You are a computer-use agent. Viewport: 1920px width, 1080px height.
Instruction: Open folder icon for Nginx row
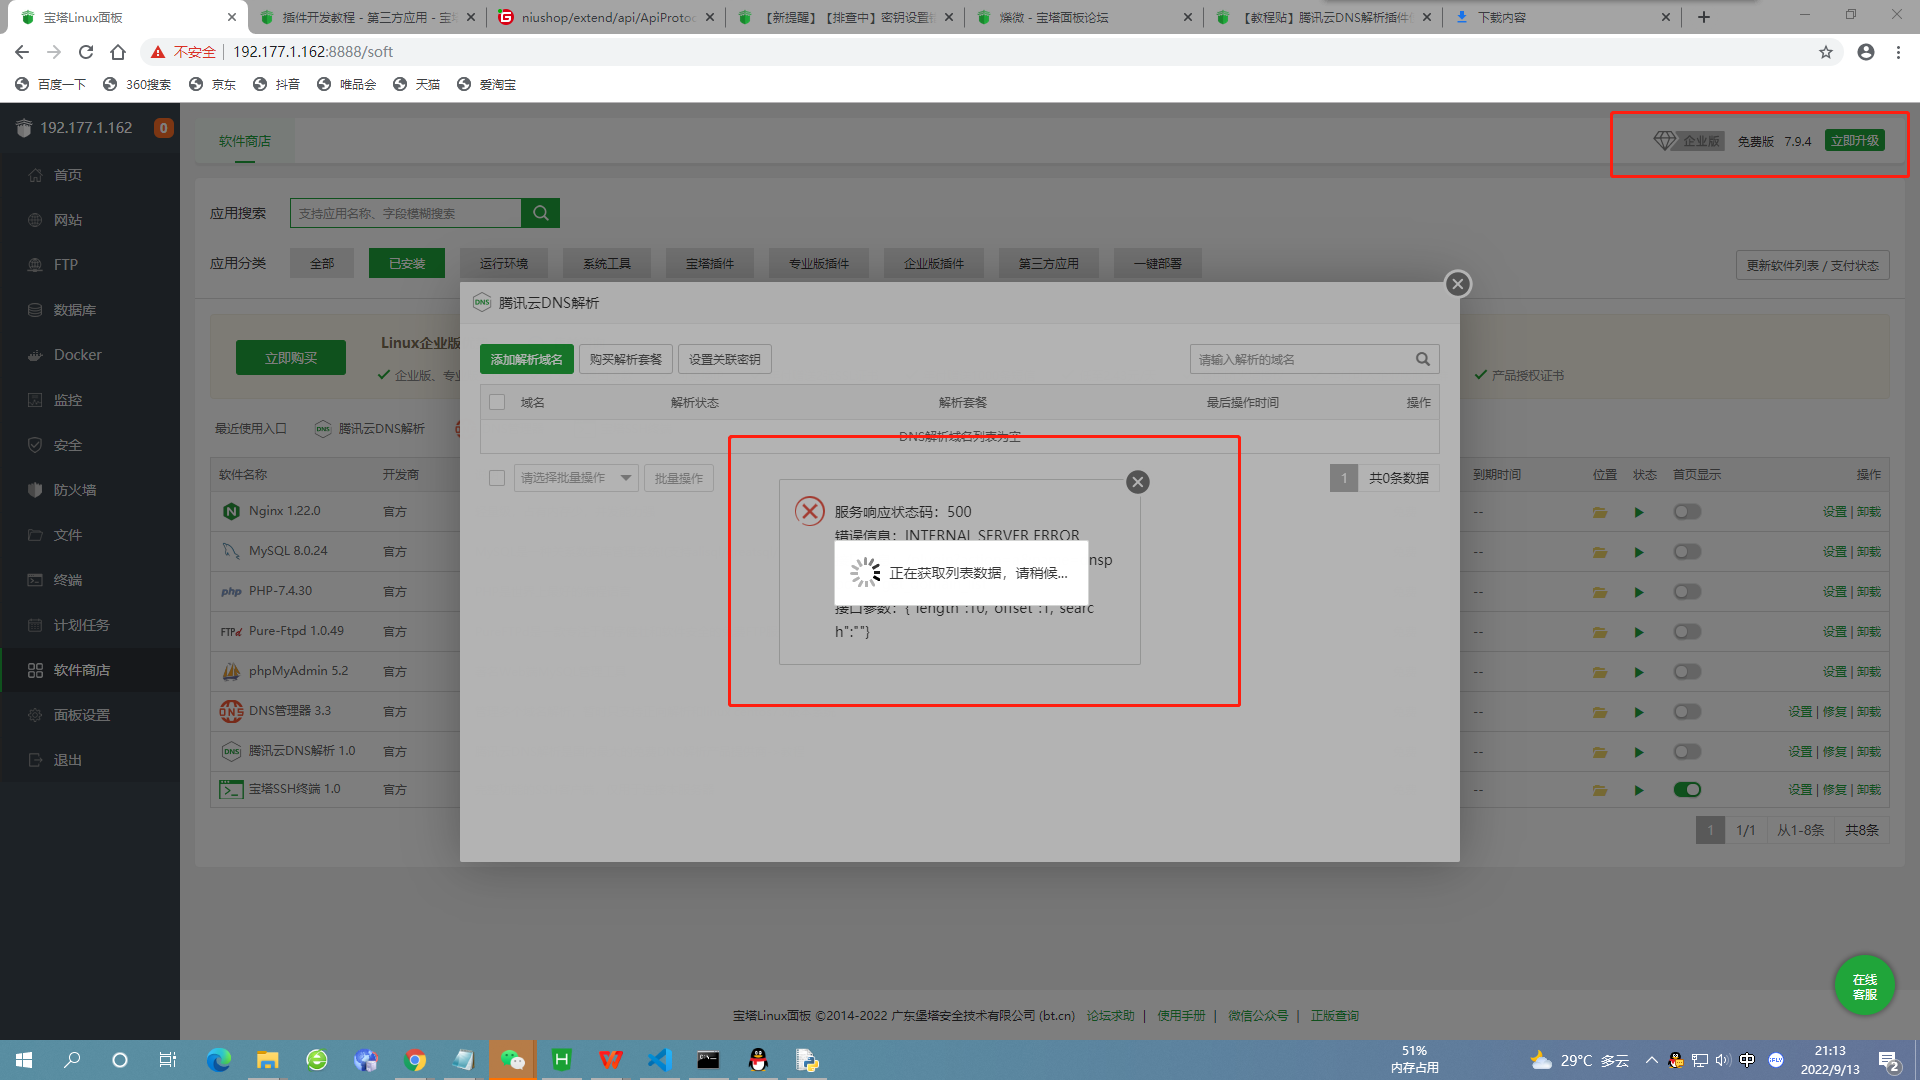tap(1600, 512)
